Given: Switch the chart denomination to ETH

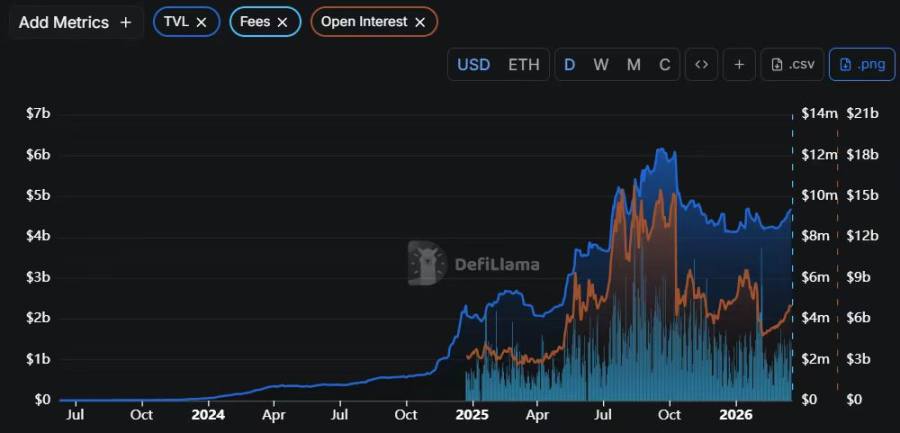Looking at the screenshot, I should [523, 64].
